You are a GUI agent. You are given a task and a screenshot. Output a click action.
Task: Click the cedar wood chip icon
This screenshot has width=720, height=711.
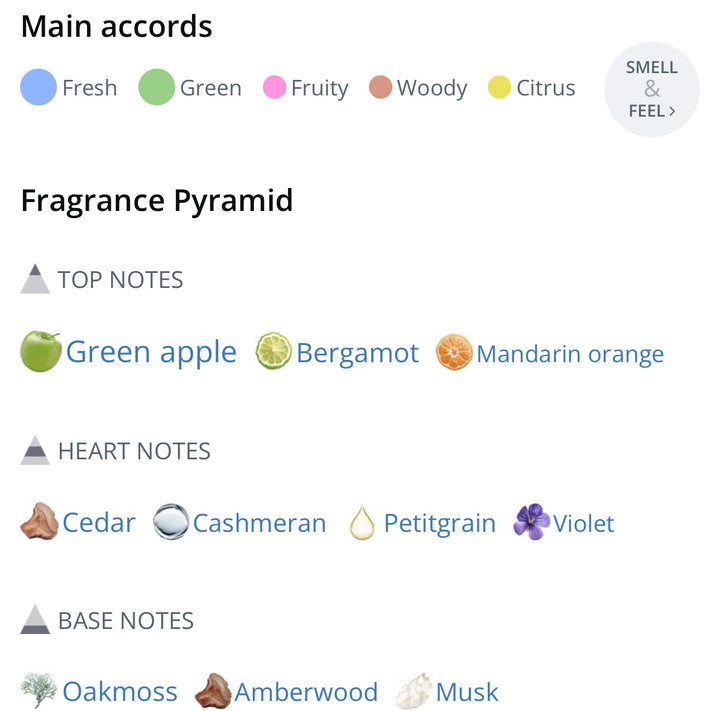tap(39, 521)
